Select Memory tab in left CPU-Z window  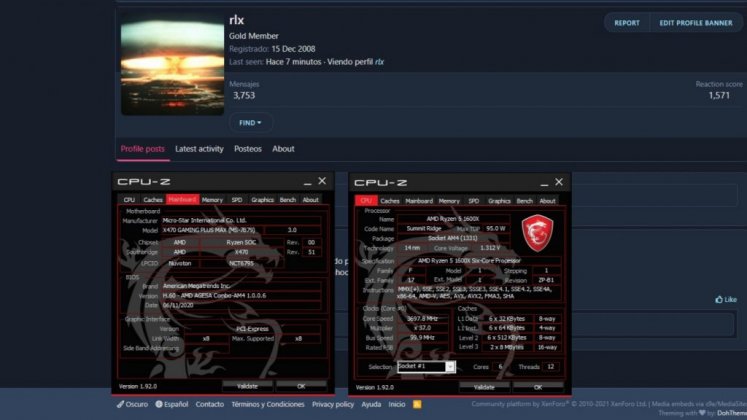click(212, 200)
